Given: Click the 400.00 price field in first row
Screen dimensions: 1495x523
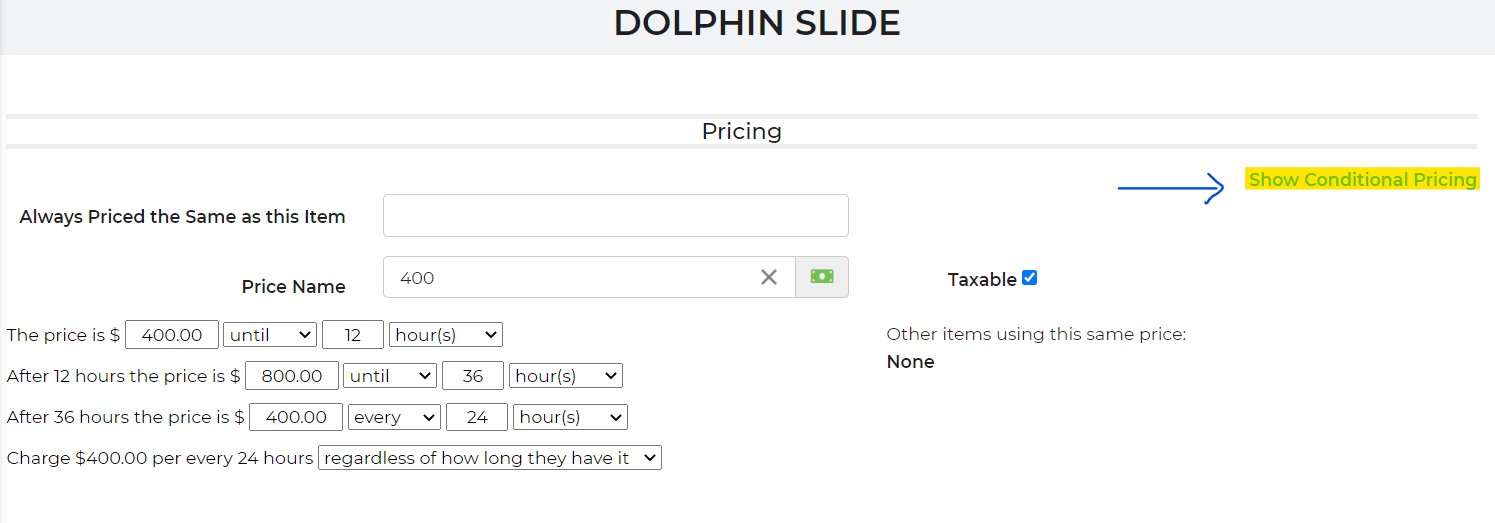Looking at the screenshot, I should [172, 335].
